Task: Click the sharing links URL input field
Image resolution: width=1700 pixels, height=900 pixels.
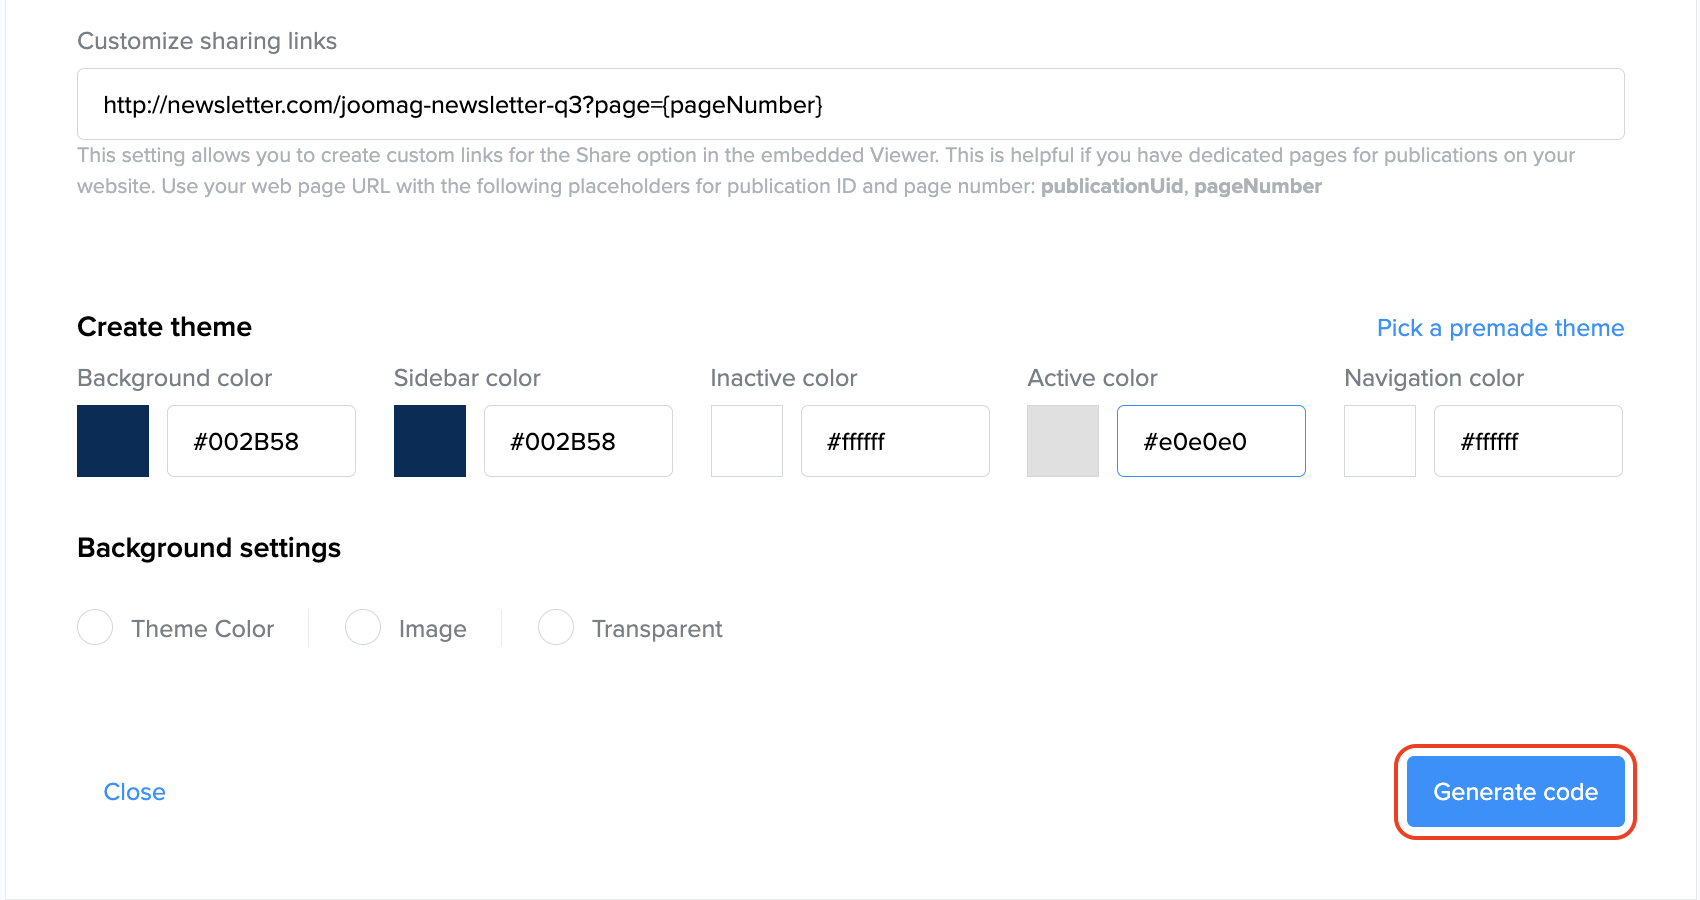Action: [850, 105]
